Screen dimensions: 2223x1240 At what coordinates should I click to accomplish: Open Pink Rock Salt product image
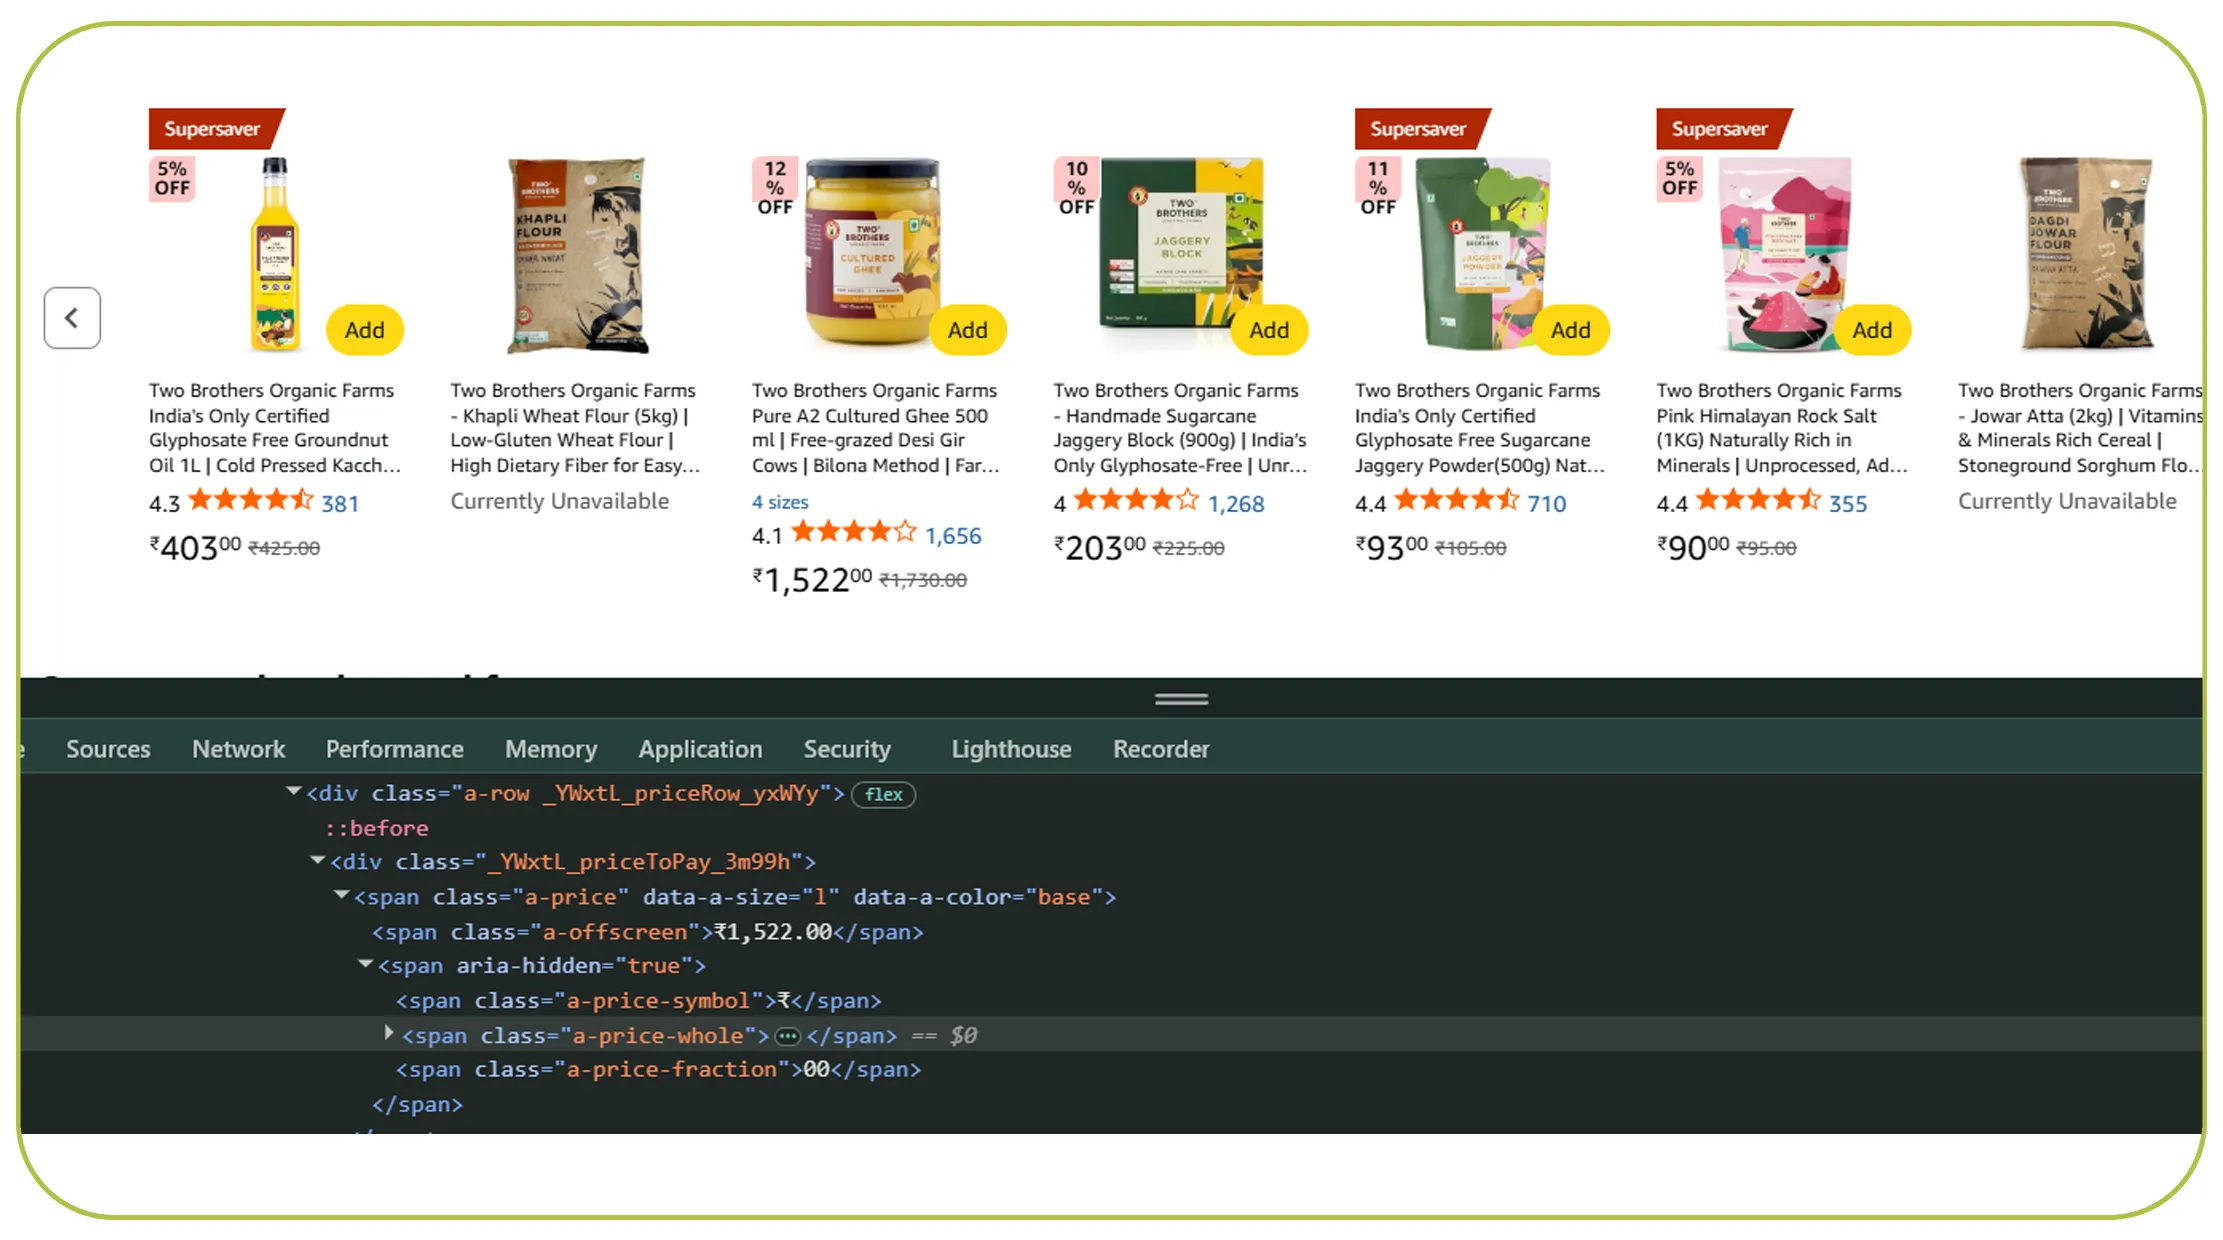[1785, 253]
